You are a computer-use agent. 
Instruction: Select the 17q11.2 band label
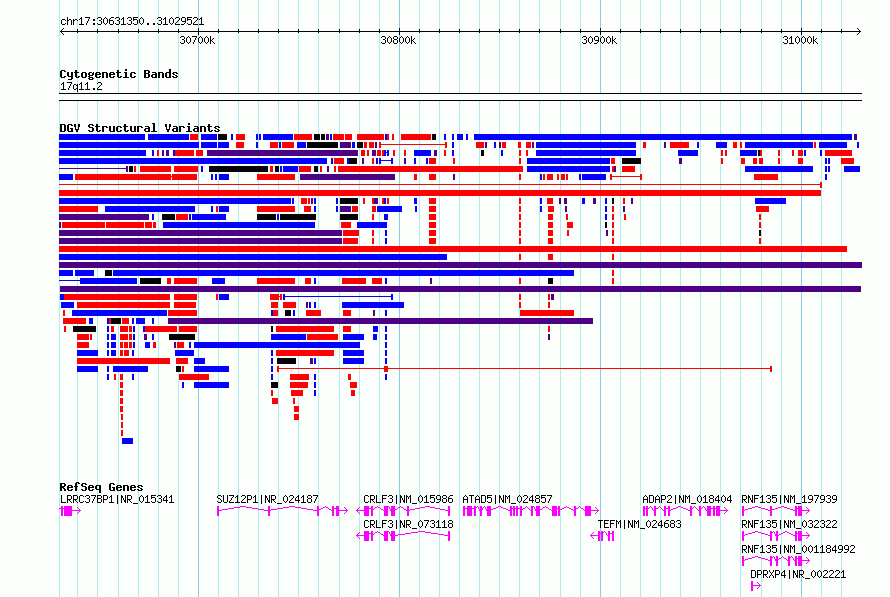(x=81, y=86)
